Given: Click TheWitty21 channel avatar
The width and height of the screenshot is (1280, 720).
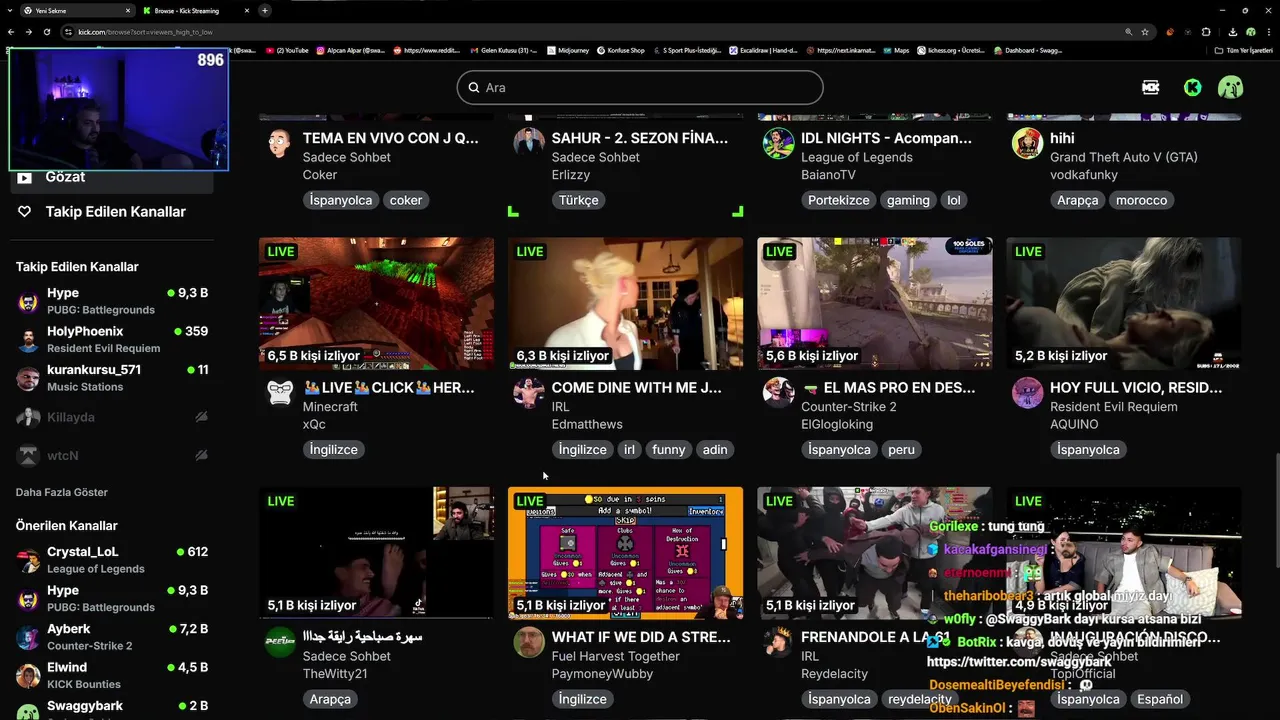Looking at the screenshot, I should 280,642.
